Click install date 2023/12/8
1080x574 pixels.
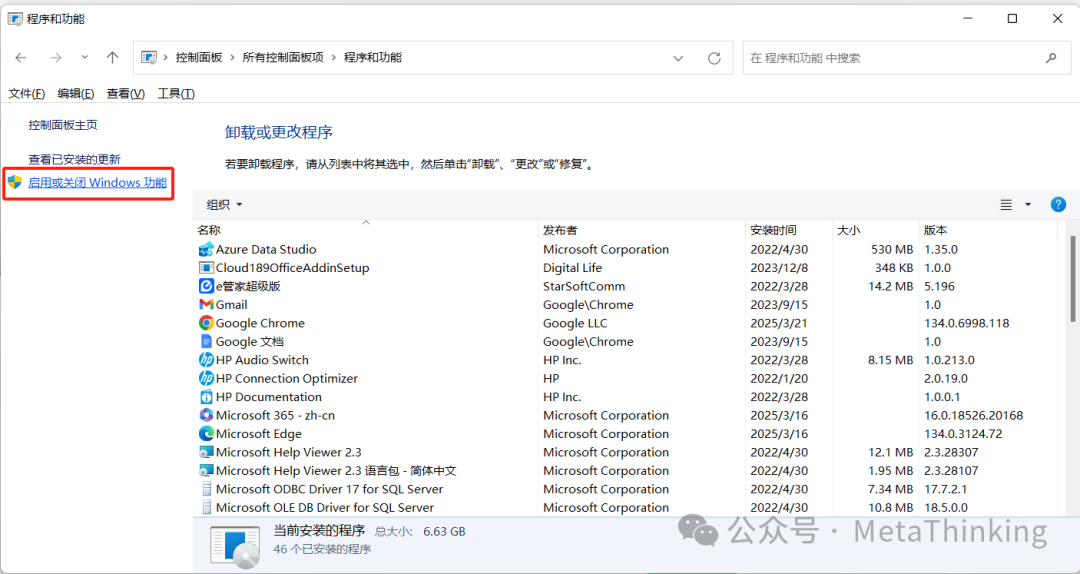[x=780, y=268]
